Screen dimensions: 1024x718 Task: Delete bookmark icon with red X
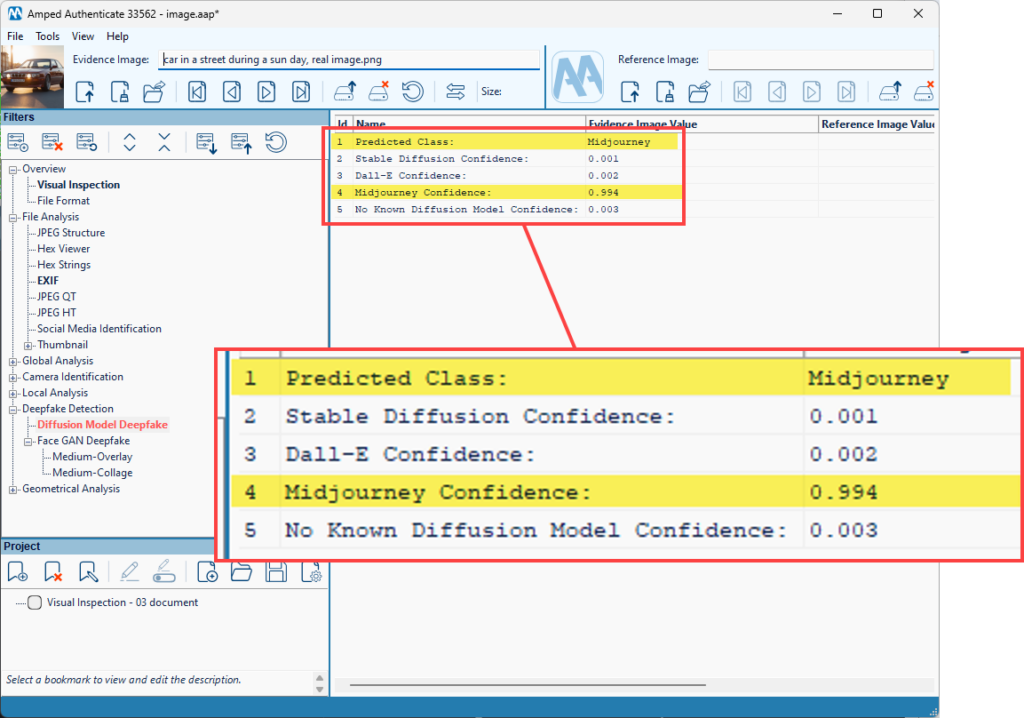point(52,572)
